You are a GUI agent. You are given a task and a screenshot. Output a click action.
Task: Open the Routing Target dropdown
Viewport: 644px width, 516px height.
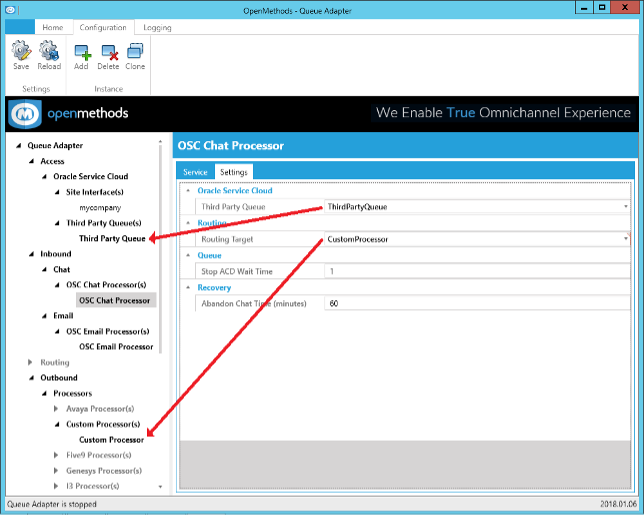[x=626, y=239]
